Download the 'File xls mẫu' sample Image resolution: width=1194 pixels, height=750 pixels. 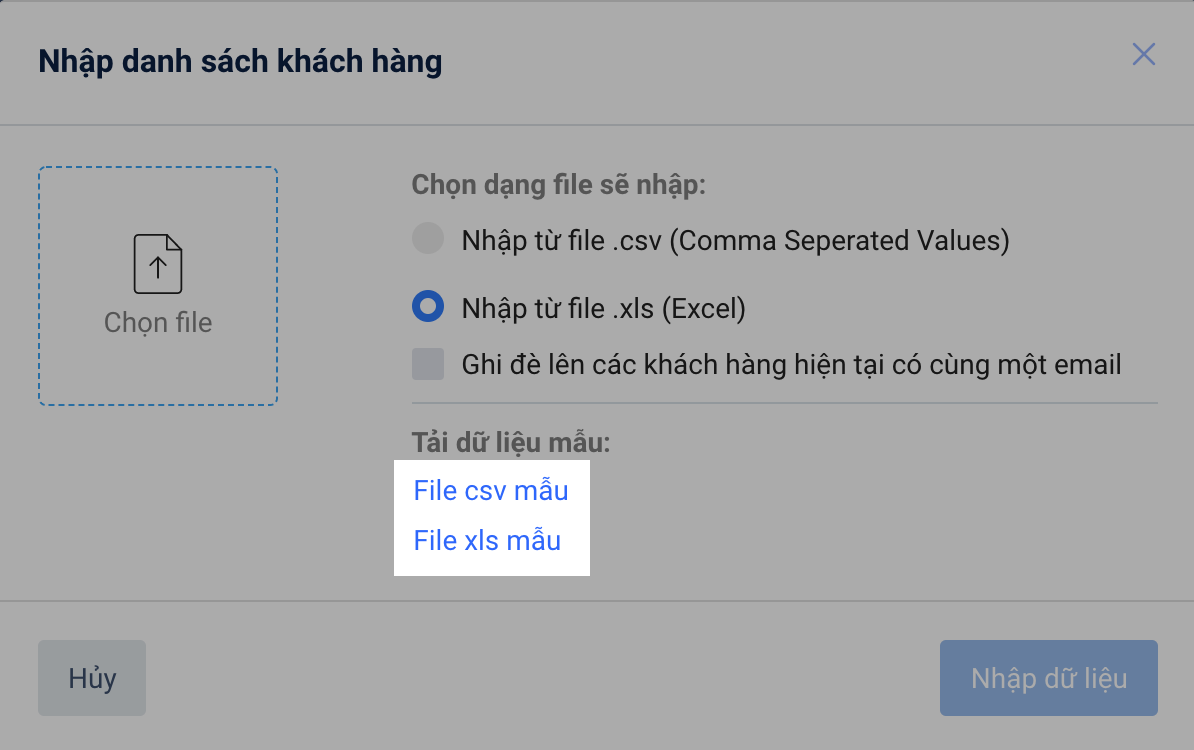pos(487,541)
